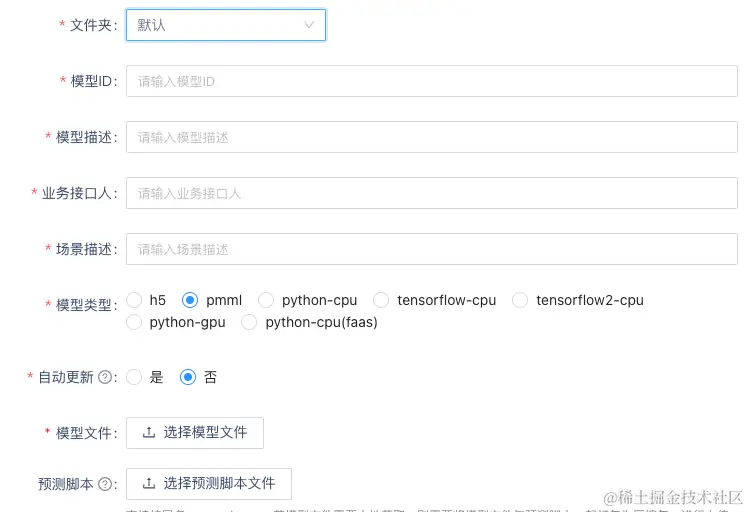The height and width of the screenshot is (512, 749).
Task: Click the 选择模型文件 upload button
Action: [x=195, y=433]
